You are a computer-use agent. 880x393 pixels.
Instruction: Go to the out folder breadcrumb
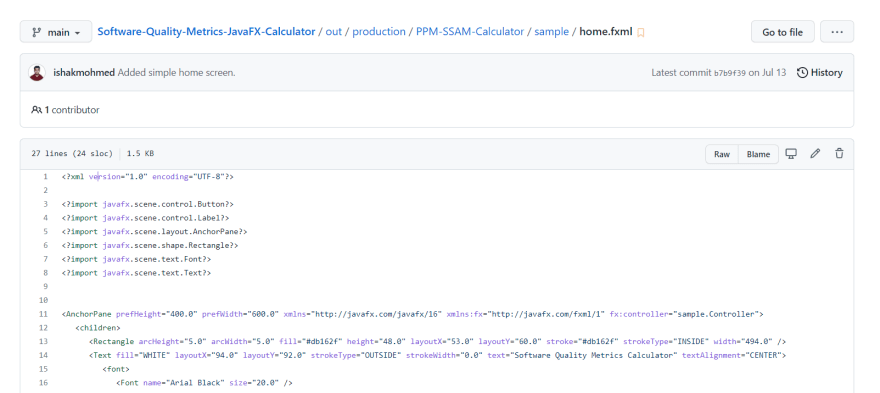coord(333,31)
